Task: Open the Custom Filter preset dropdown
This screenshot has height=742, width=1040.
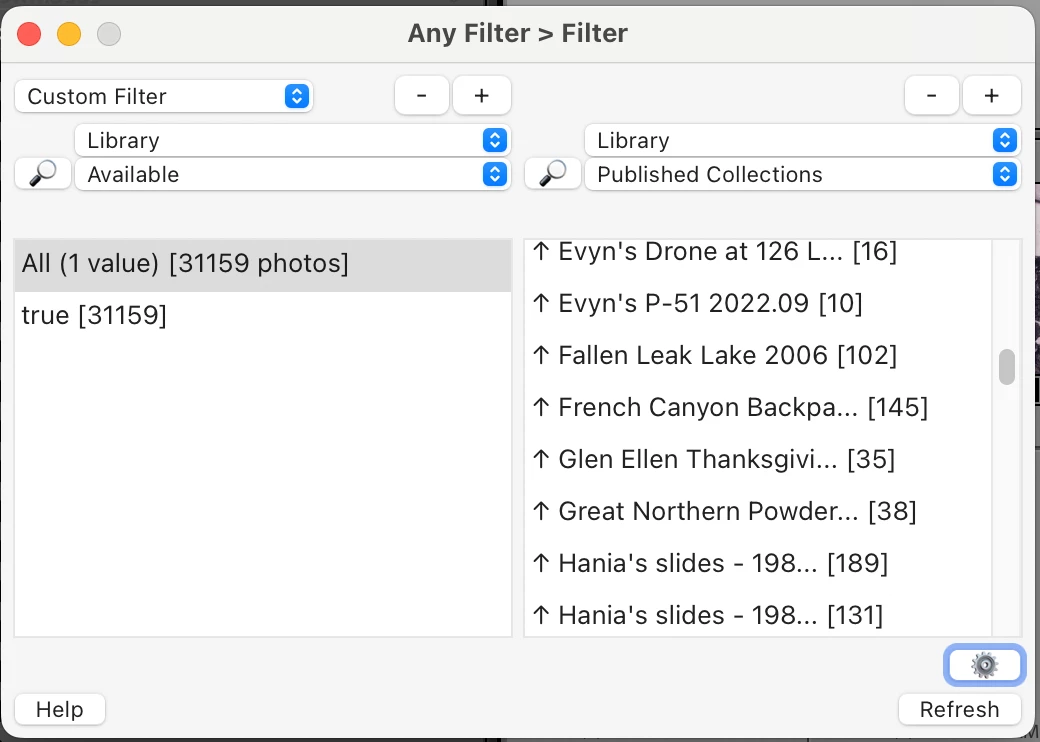Action: click(x=164, y=96)
